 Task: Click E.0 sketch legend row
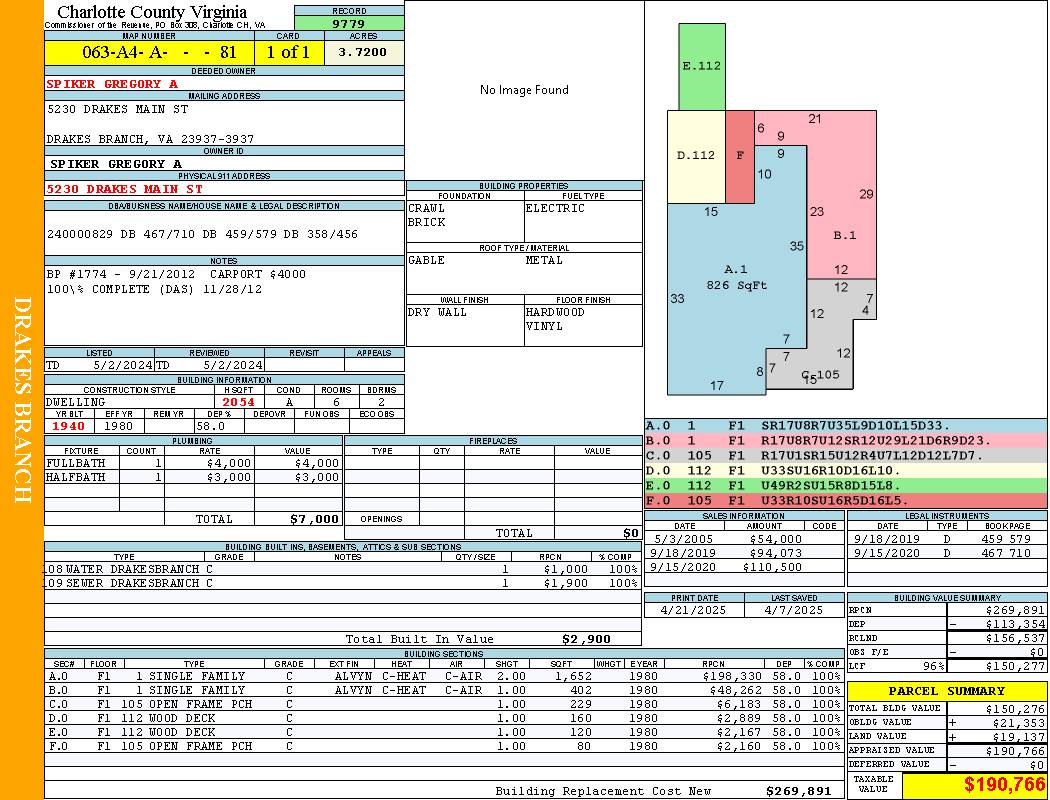click(x=846, y=486)
